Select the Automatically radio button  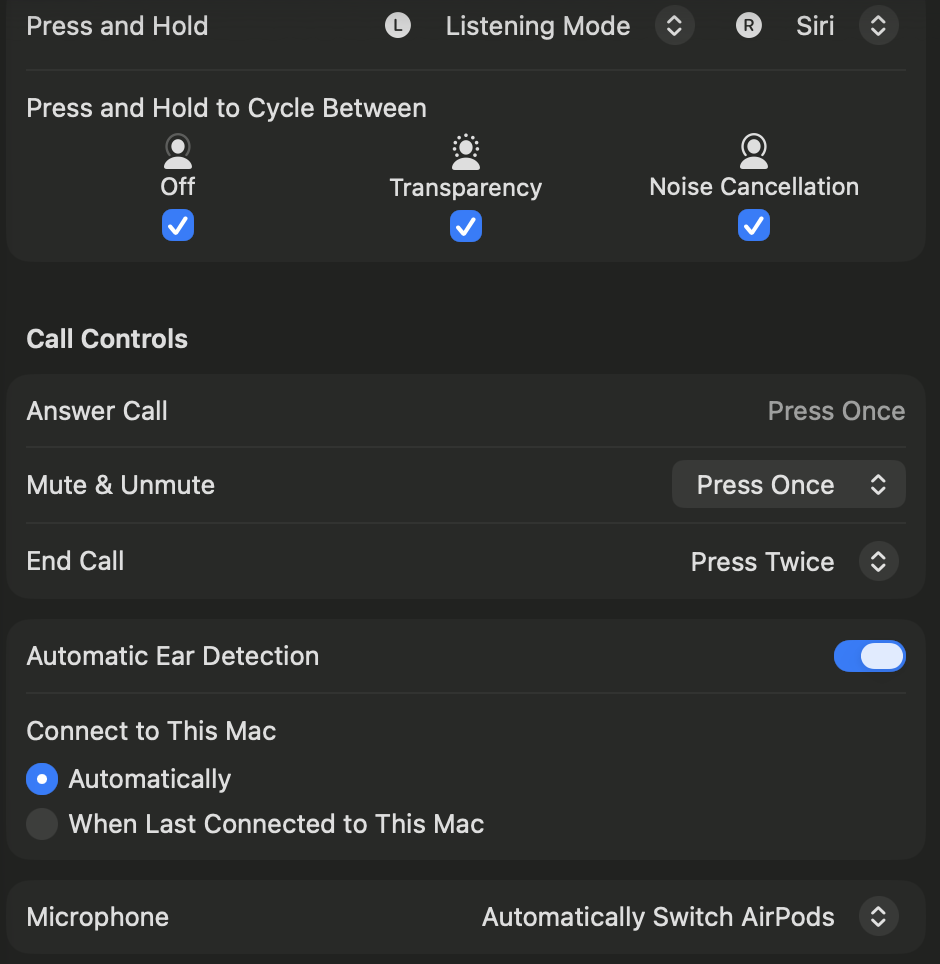point(42,779)
